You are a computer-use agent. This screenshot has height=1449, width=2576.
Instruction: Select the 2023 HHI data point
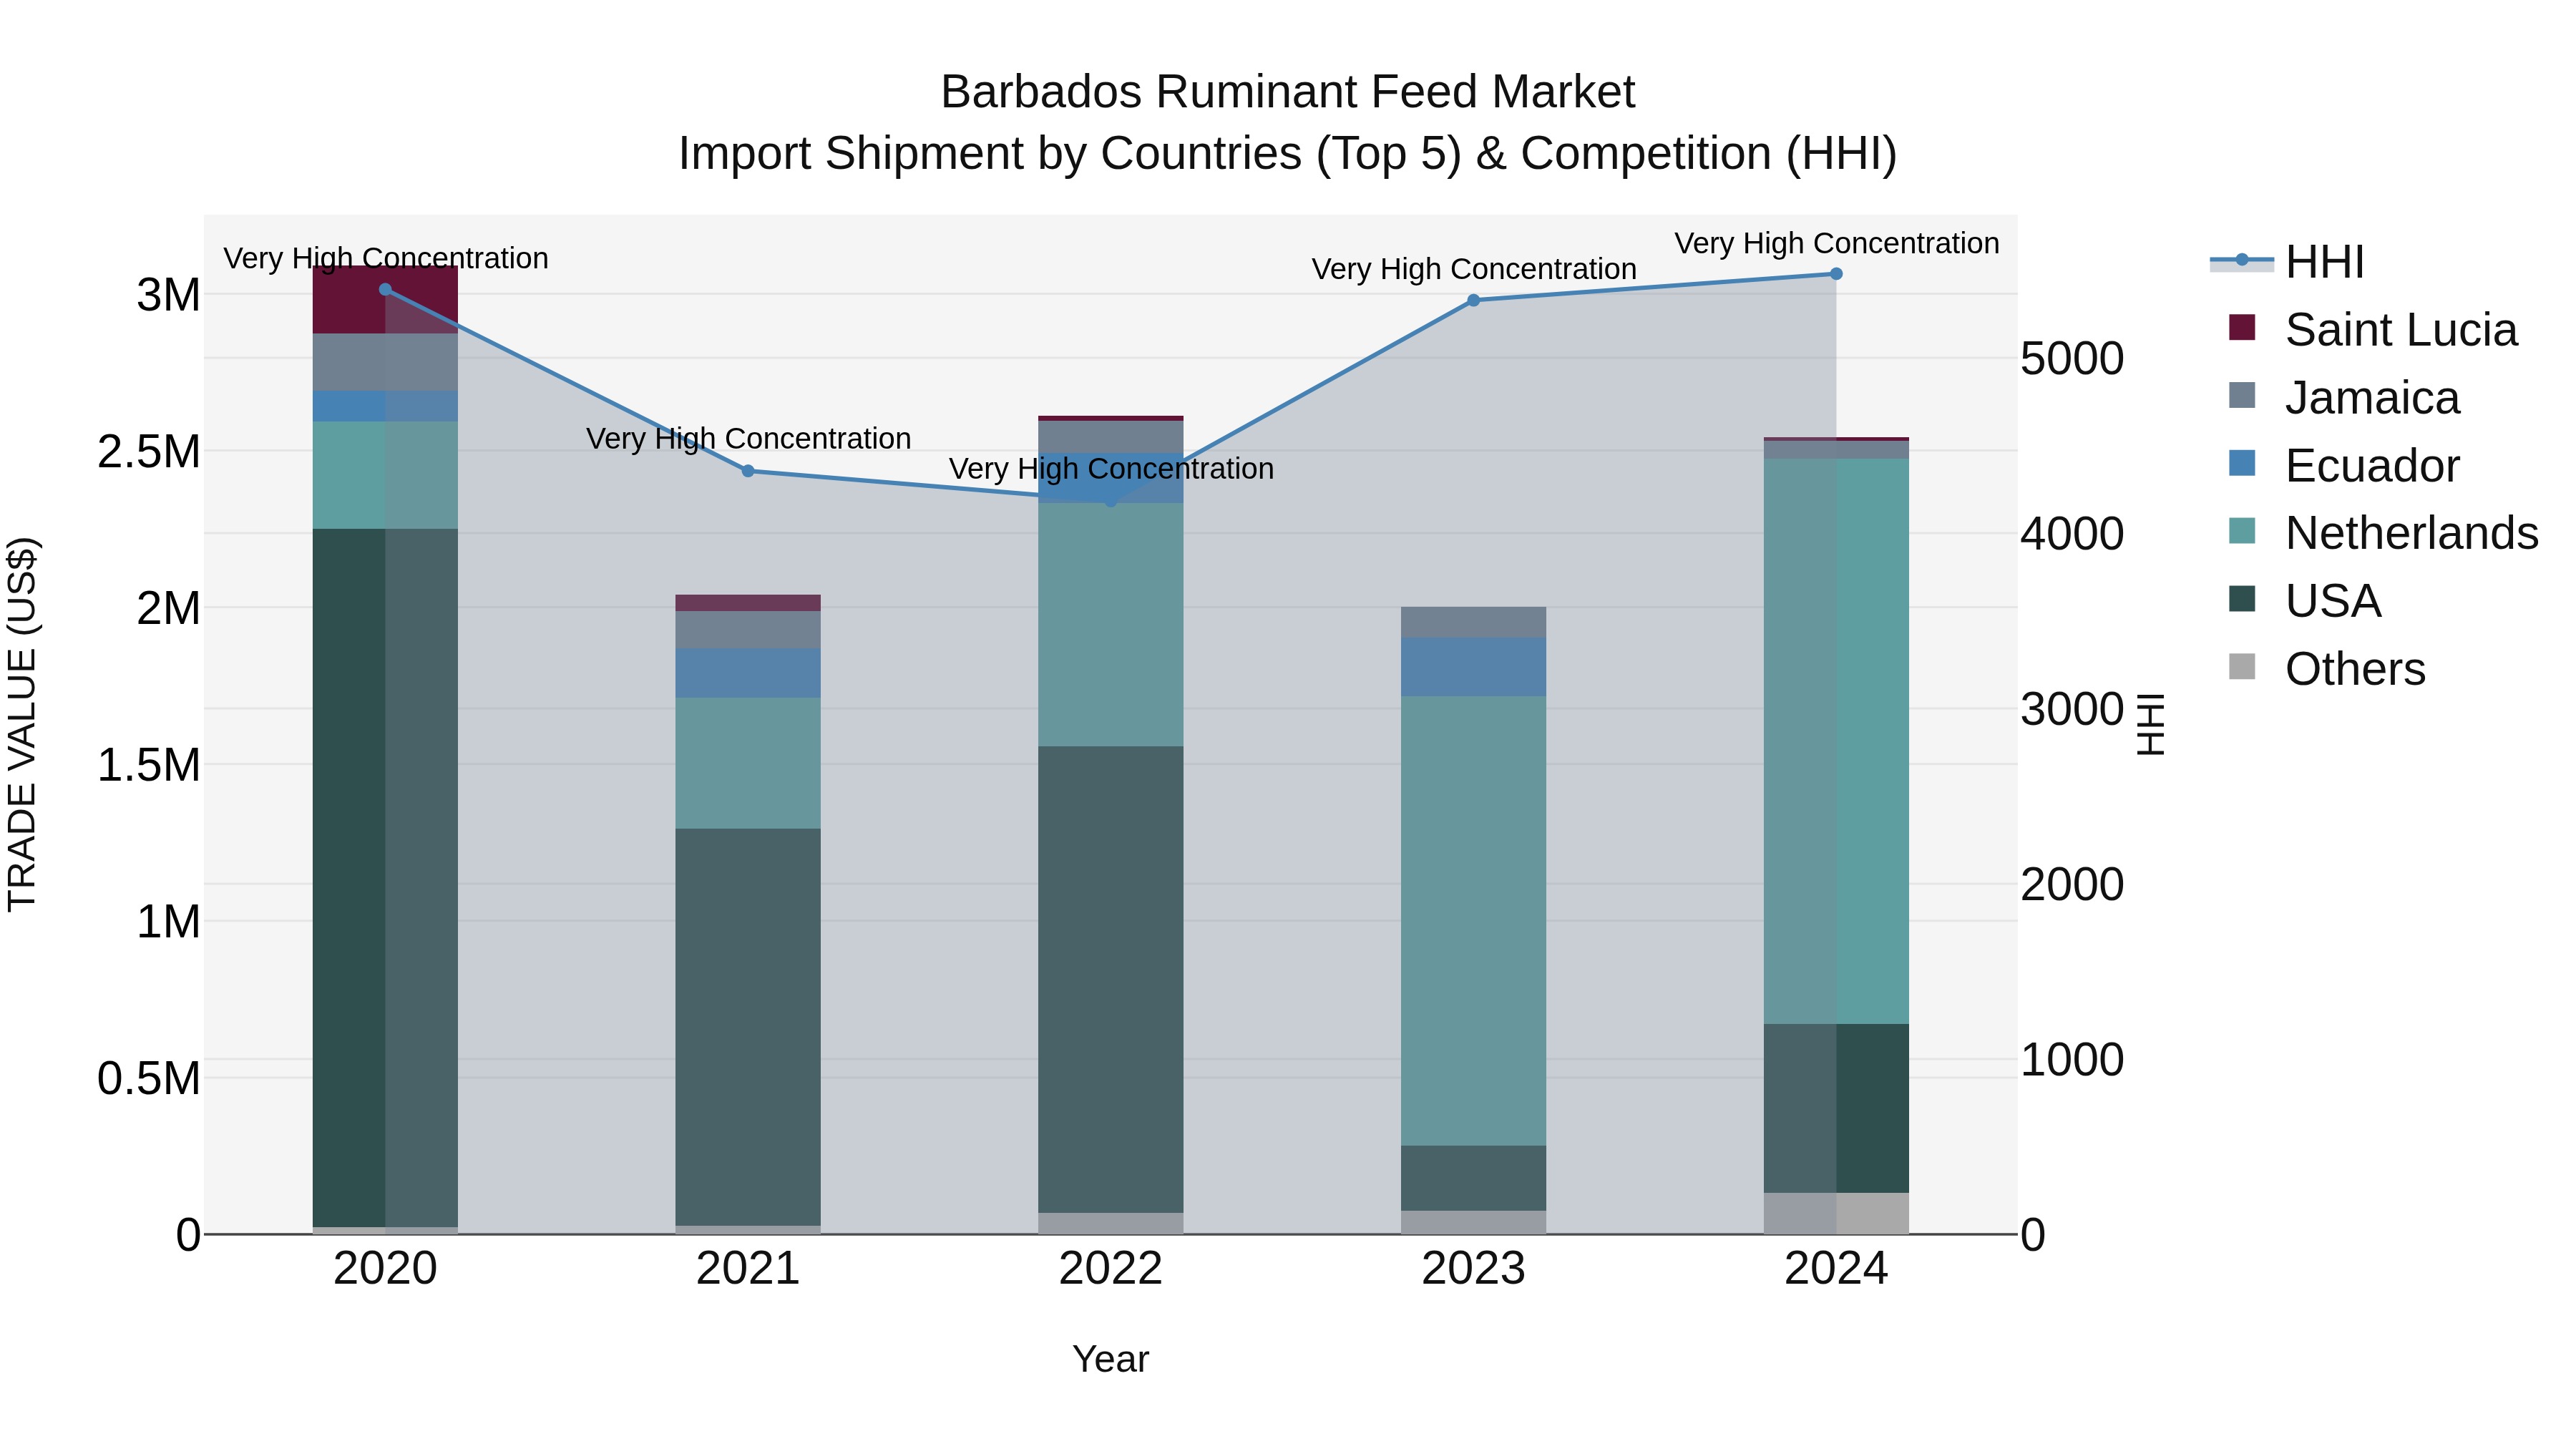tap(1473, 300)
